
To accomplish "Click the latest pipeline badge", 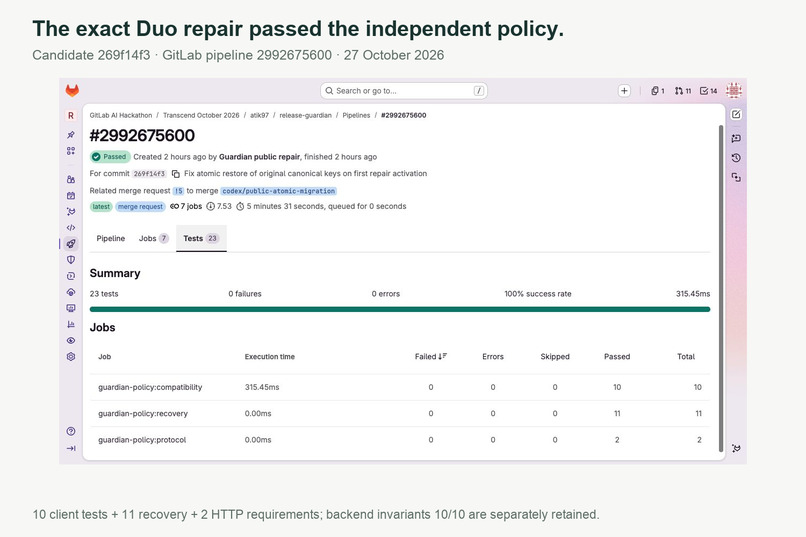I will tap(101, 207).
